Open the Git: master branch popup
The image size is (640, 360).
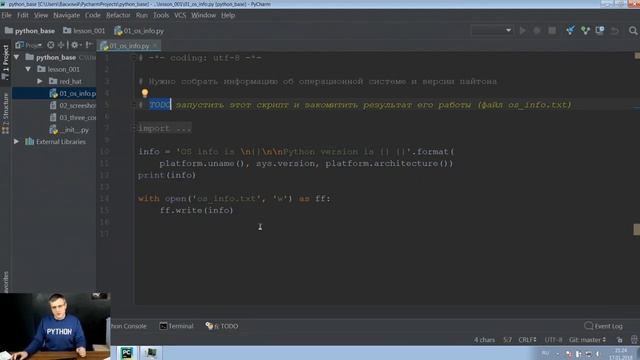[587, 340]
